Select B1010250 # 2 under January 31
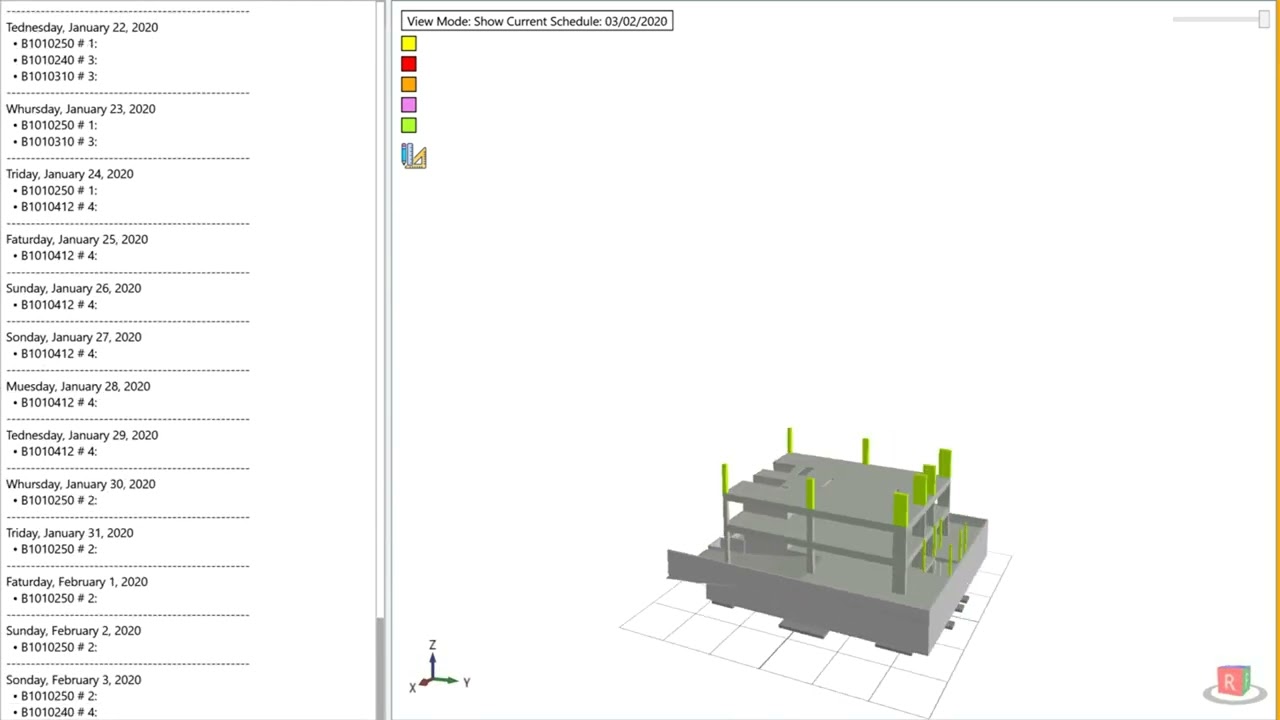The image size is (1280, 720). (59, 549)
